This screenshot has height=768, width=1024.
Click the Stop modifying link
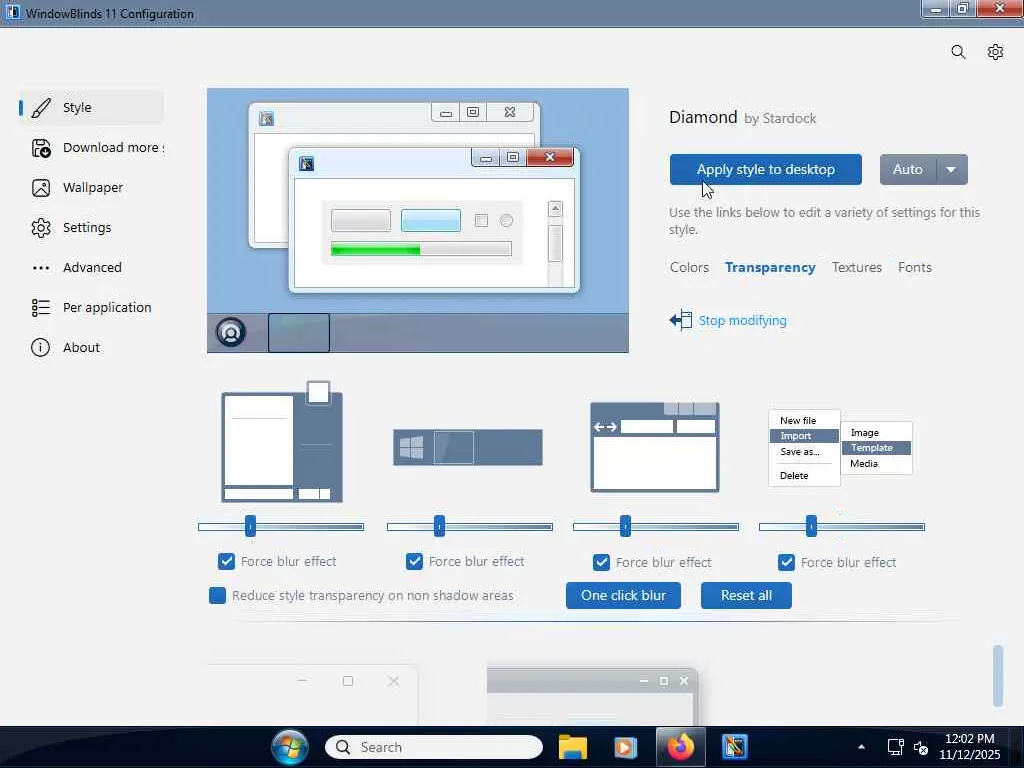(743, 321)
